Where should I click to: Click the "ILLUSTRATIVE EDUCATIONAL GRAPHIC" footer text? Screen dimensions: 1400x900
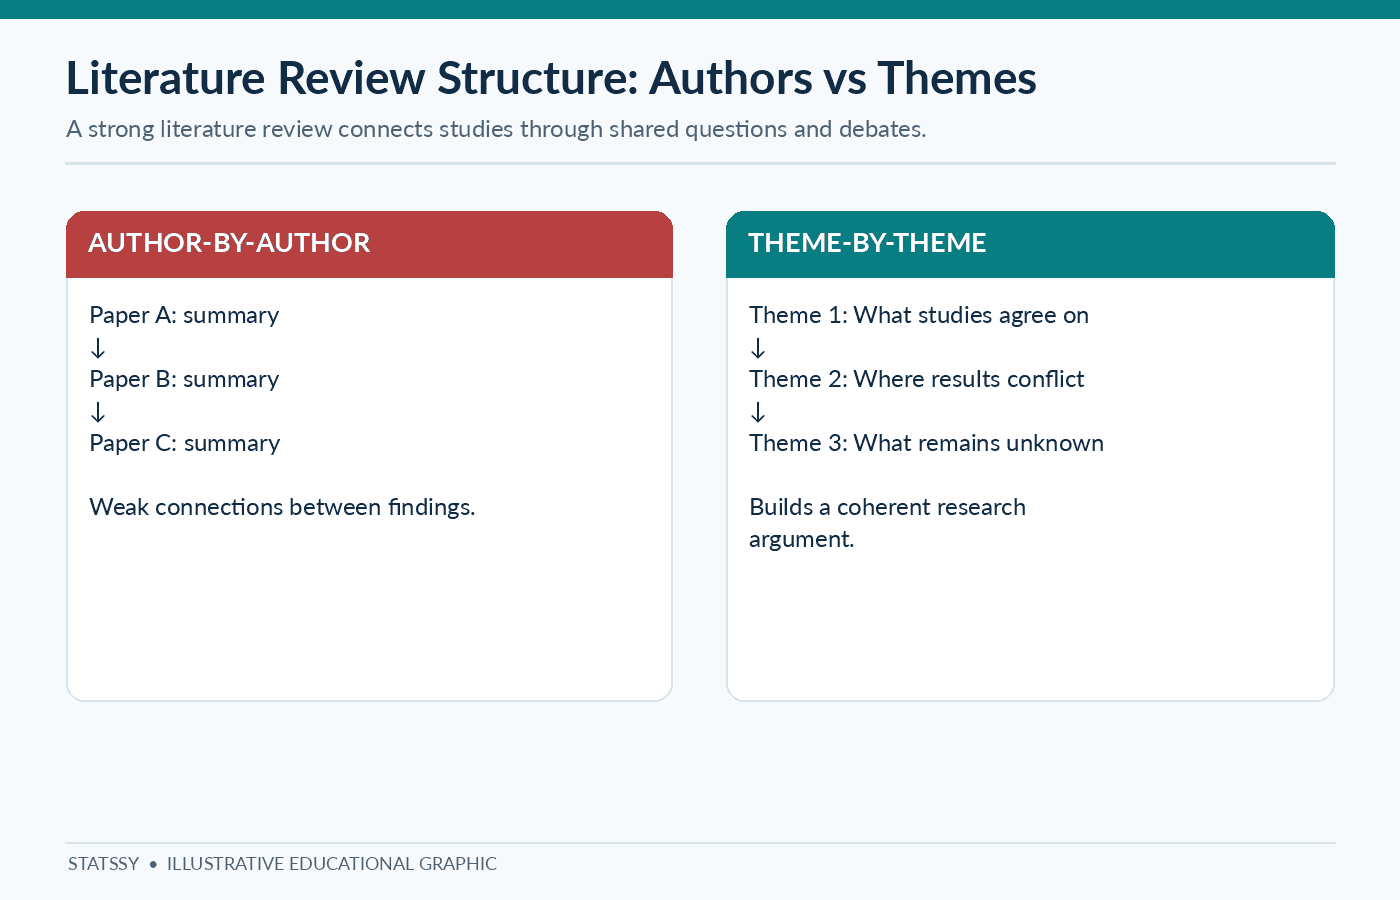[332, 864]
